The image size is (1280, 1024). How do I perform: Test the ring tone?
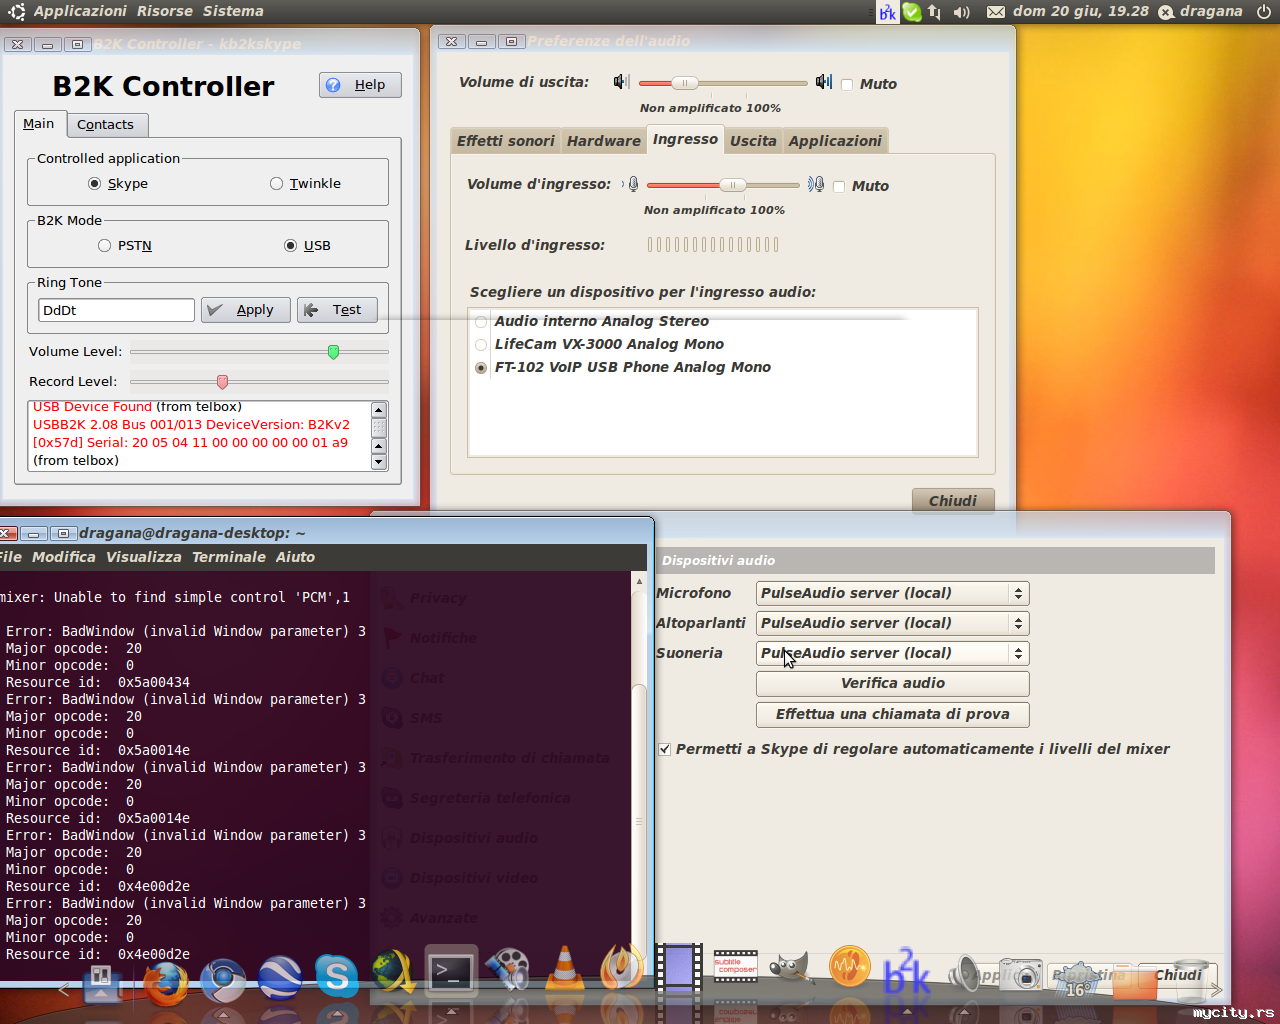pyautogui.click(x=338, y=310)
